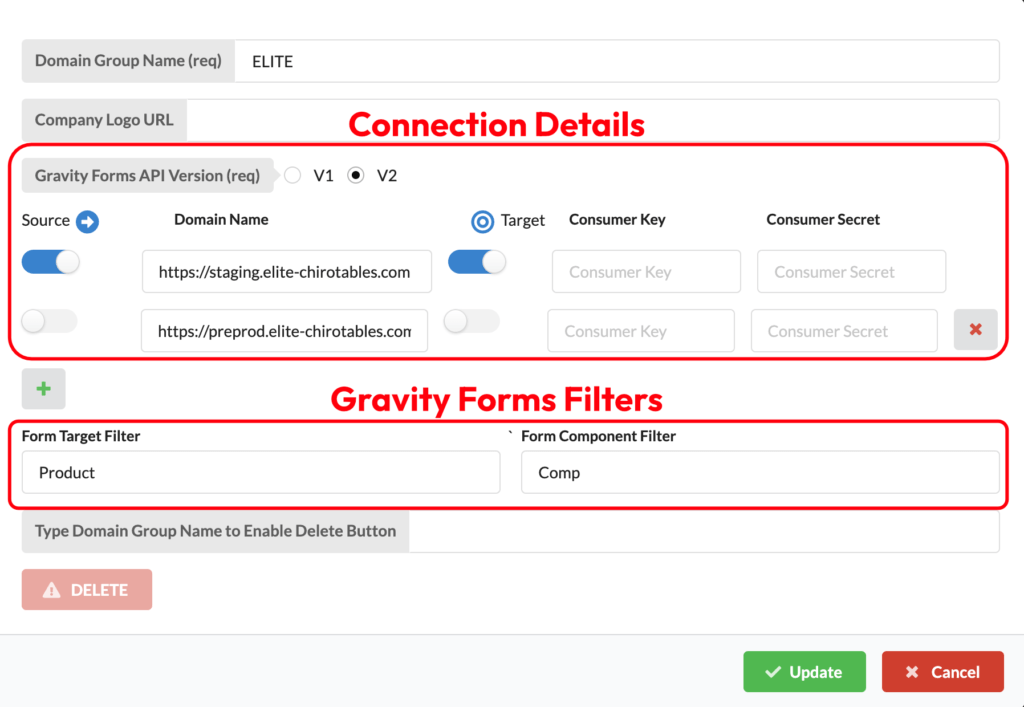Remove the preprod domain row with red X
Image resolution: width=1024 pixels, height=707 pixels.
tap(975, 330)
